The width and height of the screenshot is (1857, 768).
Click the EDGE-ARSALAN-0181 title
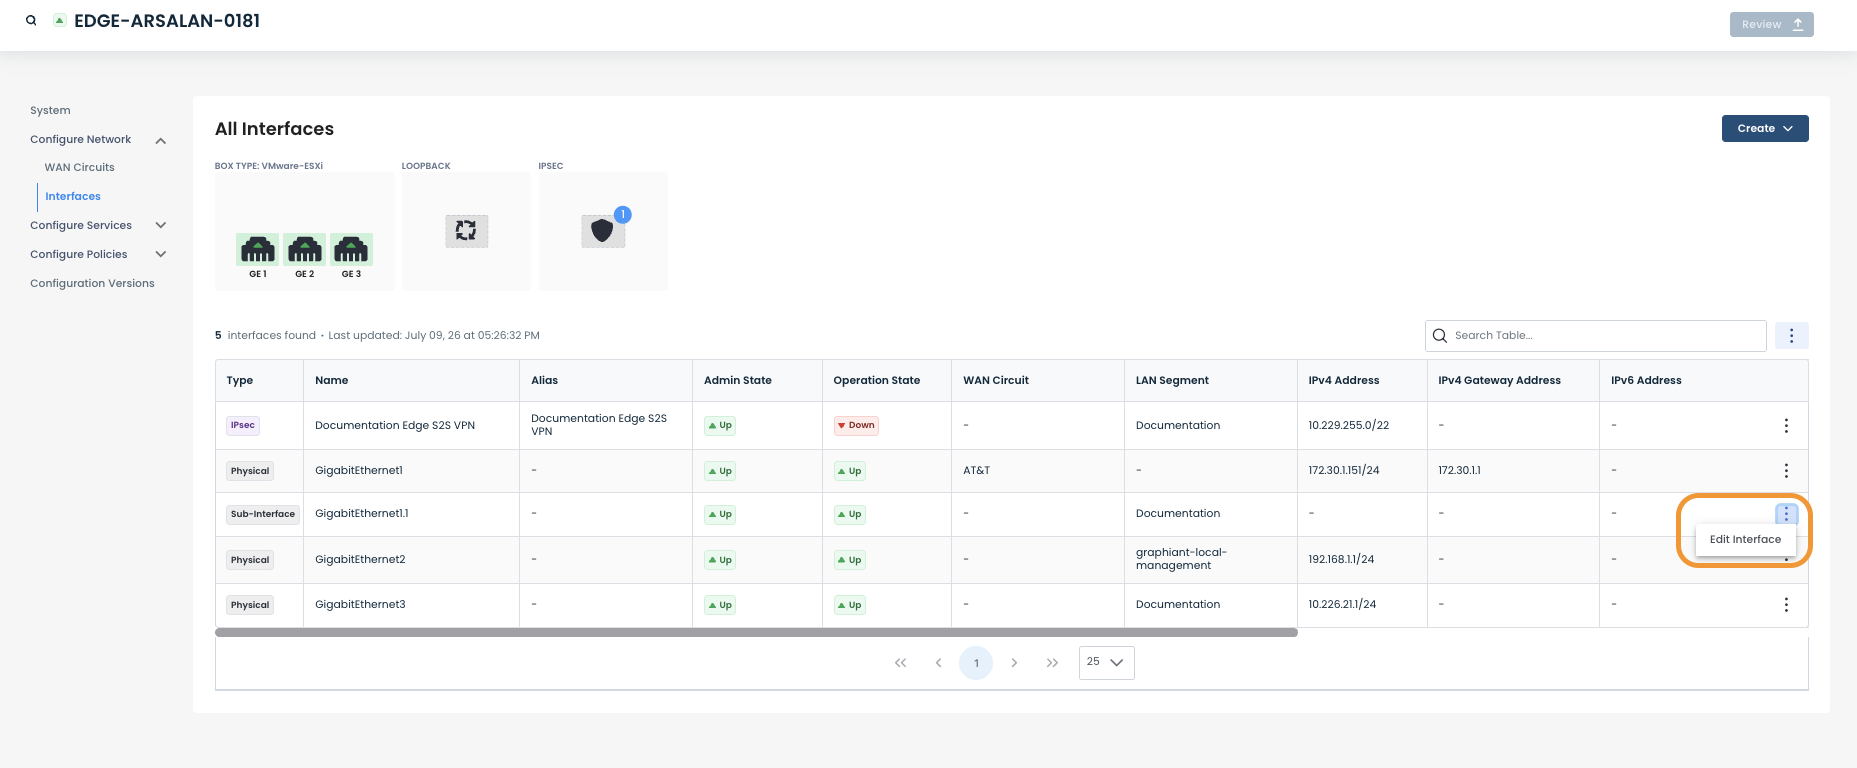[x=167, y=21]
